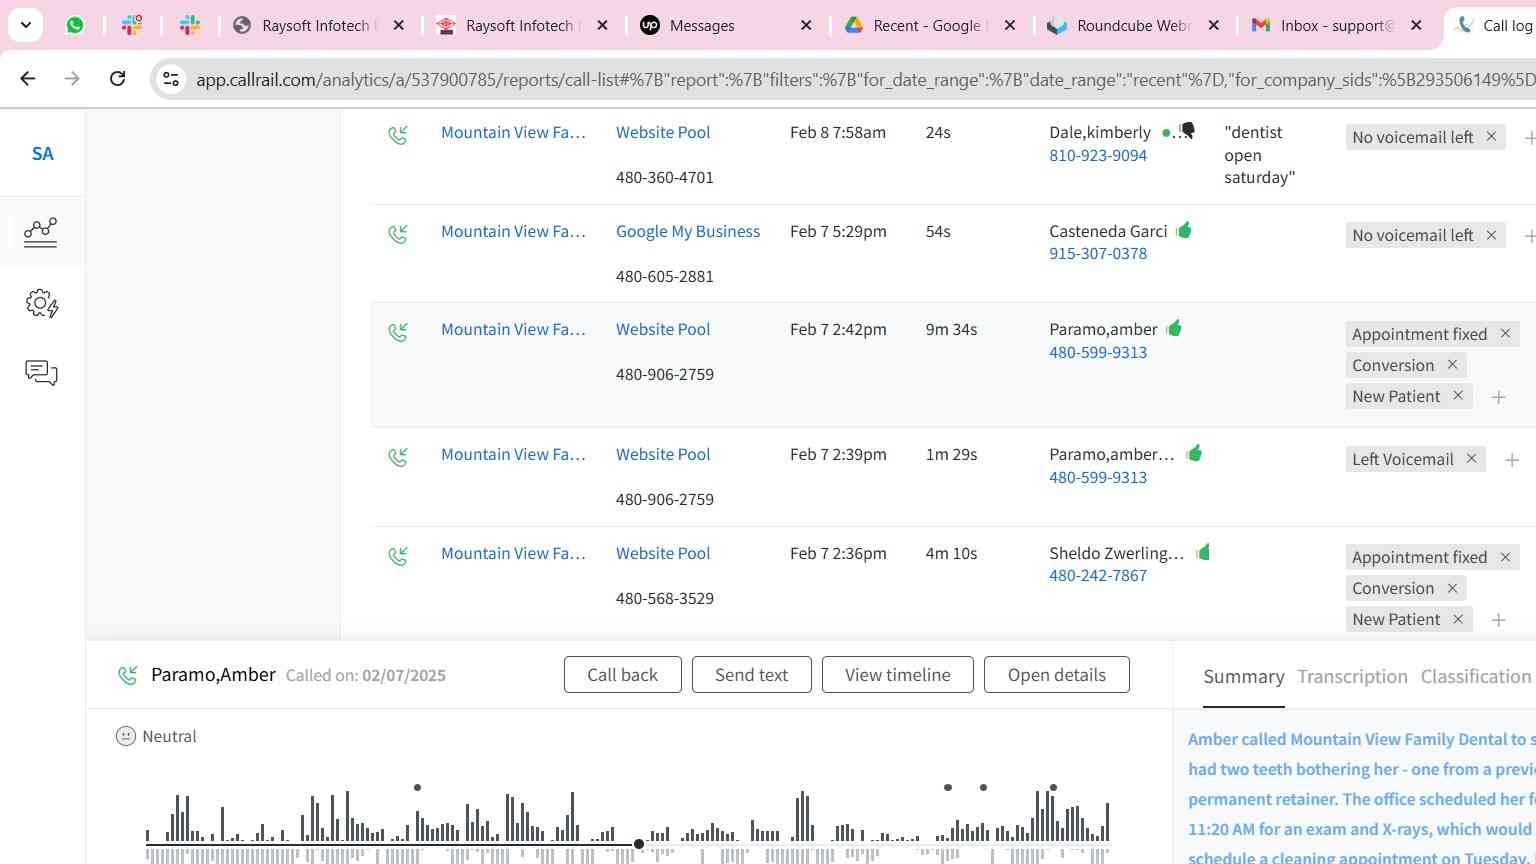
Task: Click the call icon beside Paramo,Amber heading
Action: (128, 676)
